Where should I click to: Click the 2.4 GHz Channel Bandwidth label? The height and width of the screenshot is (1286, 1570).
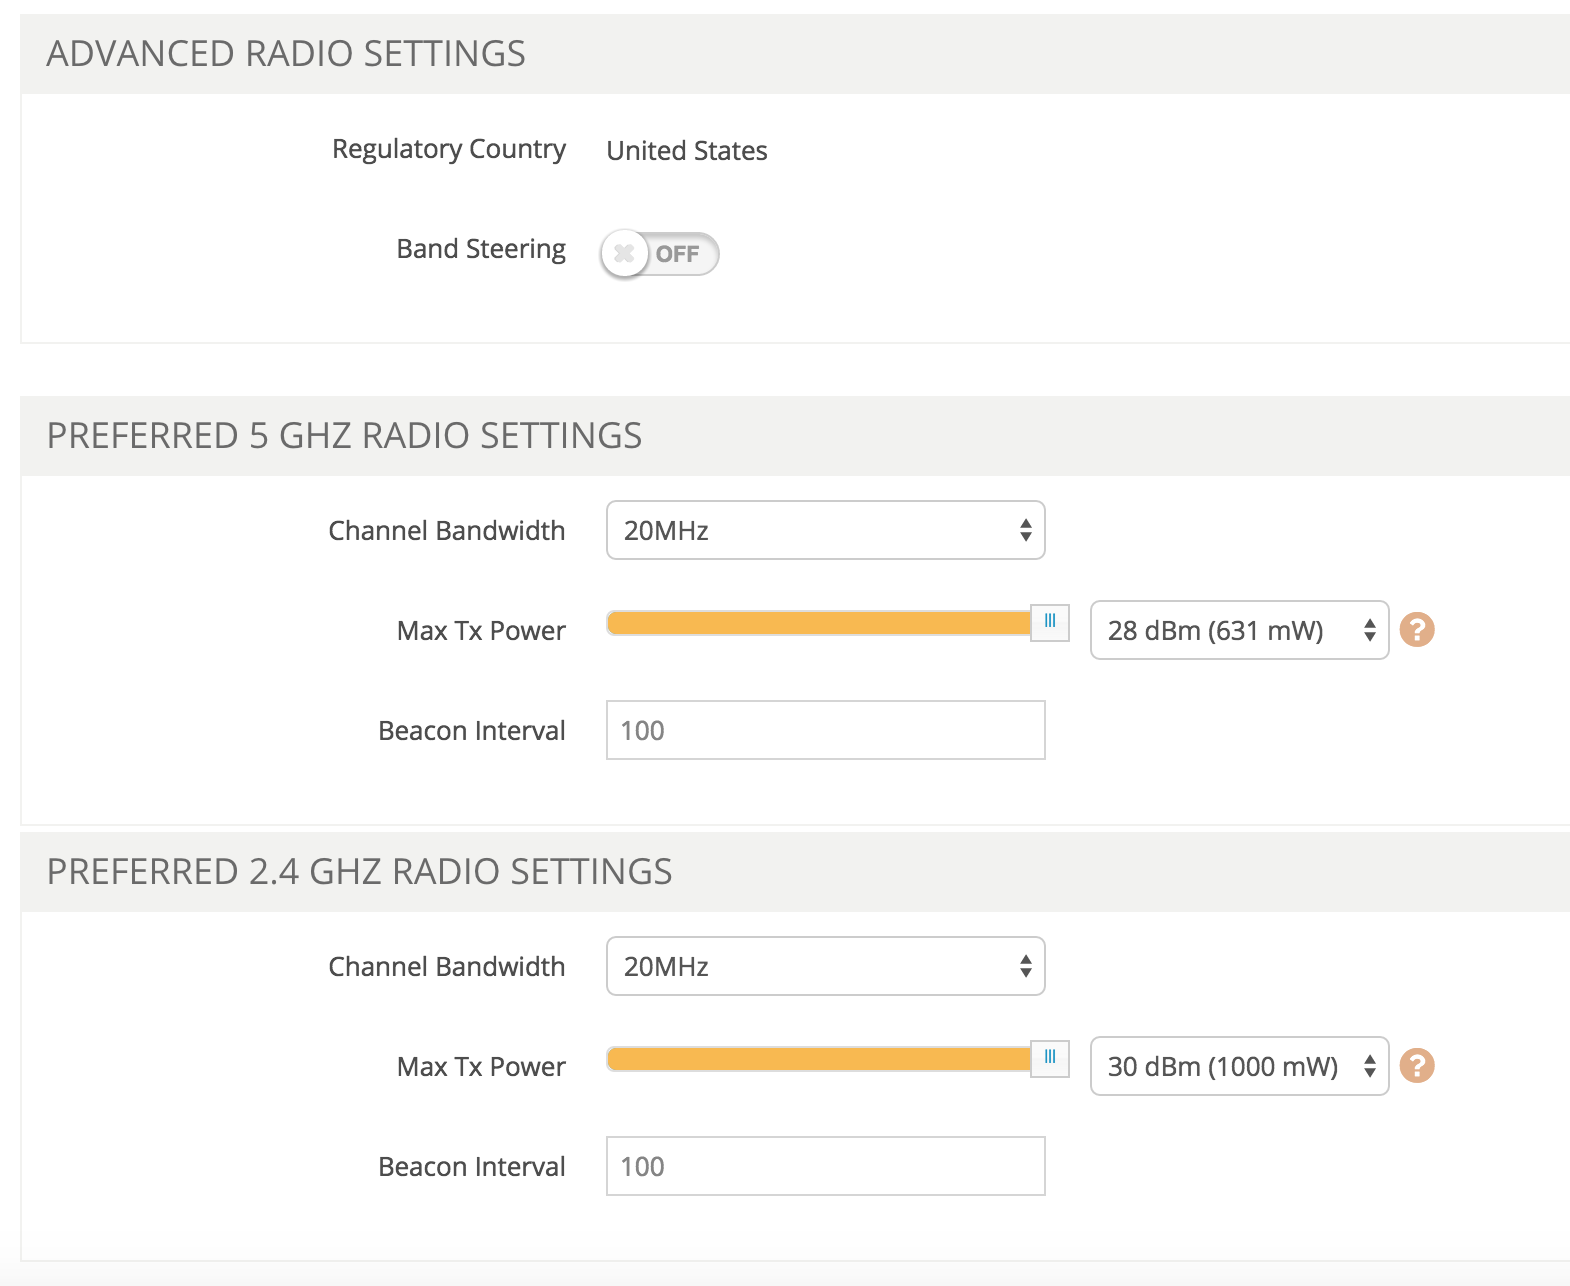click(x=447, y=967)
